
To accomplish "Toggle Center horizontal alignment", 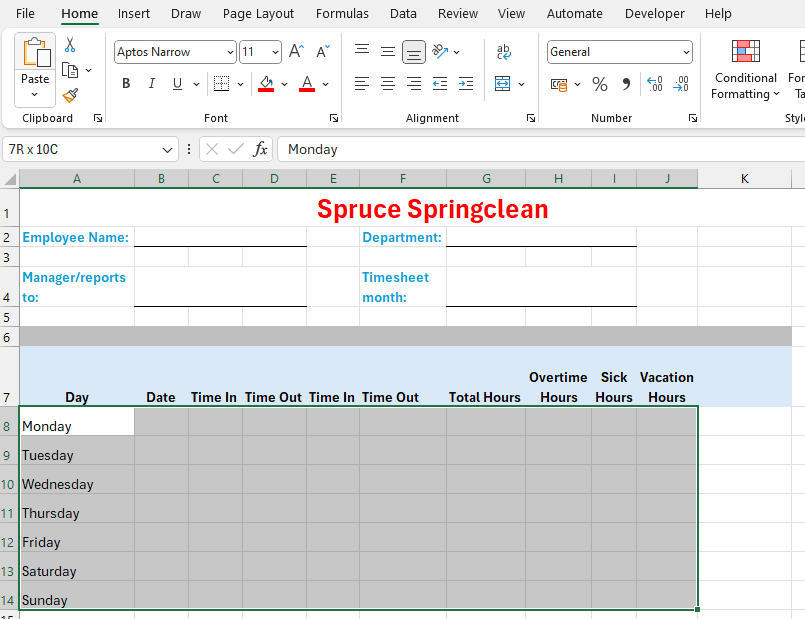I will coord(388,84).
